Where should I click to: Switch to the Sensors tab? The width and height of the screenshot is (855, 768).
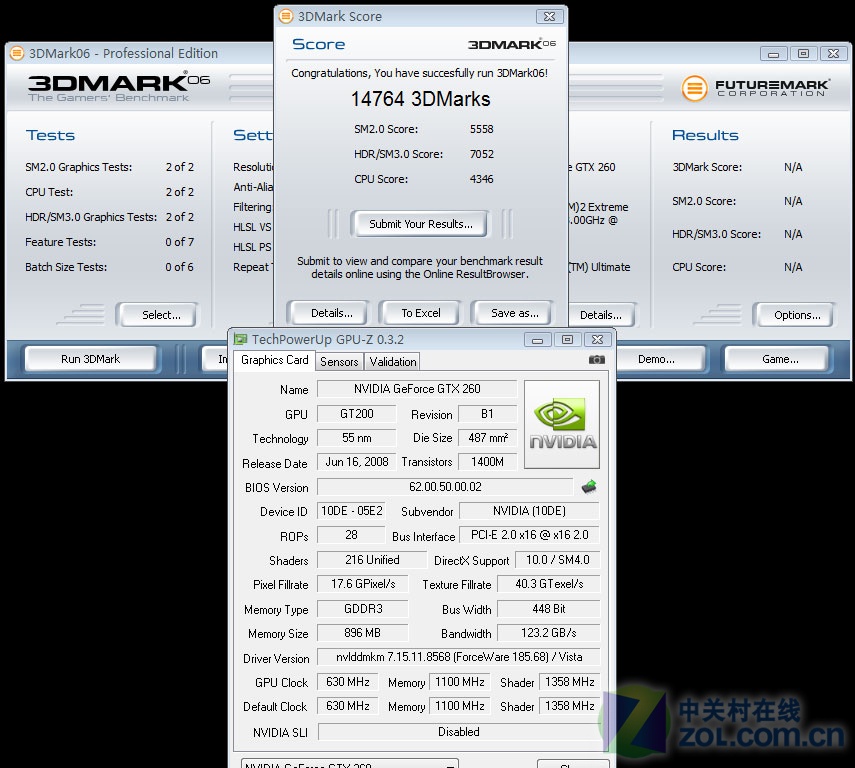[x=338, y=361]
